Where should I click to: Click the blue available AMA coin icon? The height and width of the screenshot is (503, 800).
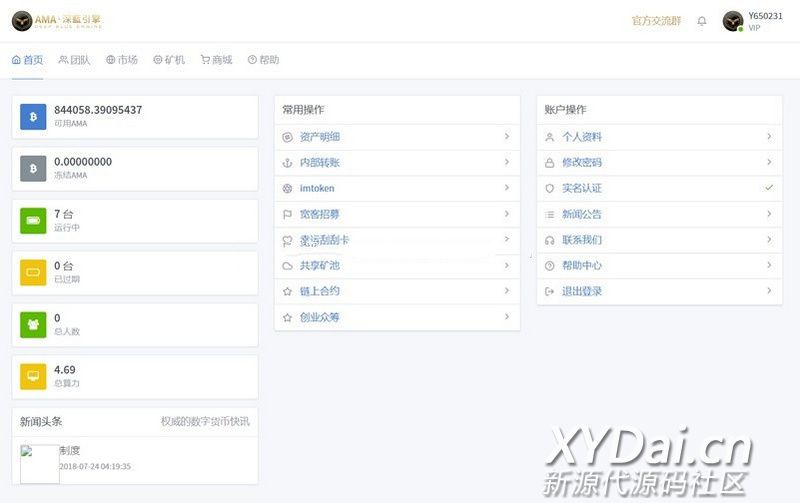pyautogui.click(x=33, y=117)
